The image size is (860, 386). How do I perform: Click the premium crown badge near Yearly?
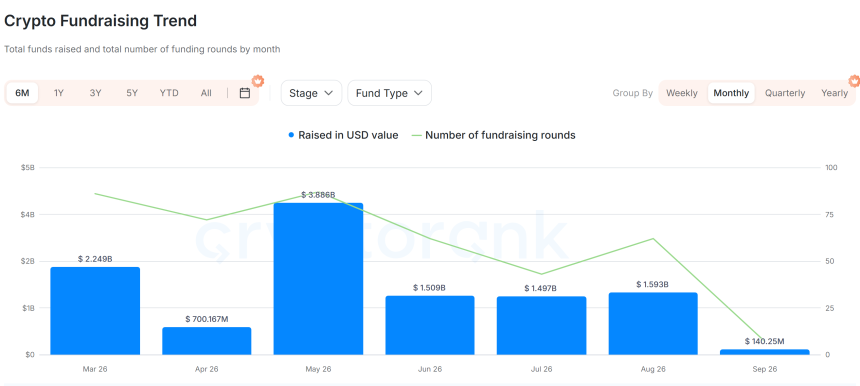(x=854, y=81)
